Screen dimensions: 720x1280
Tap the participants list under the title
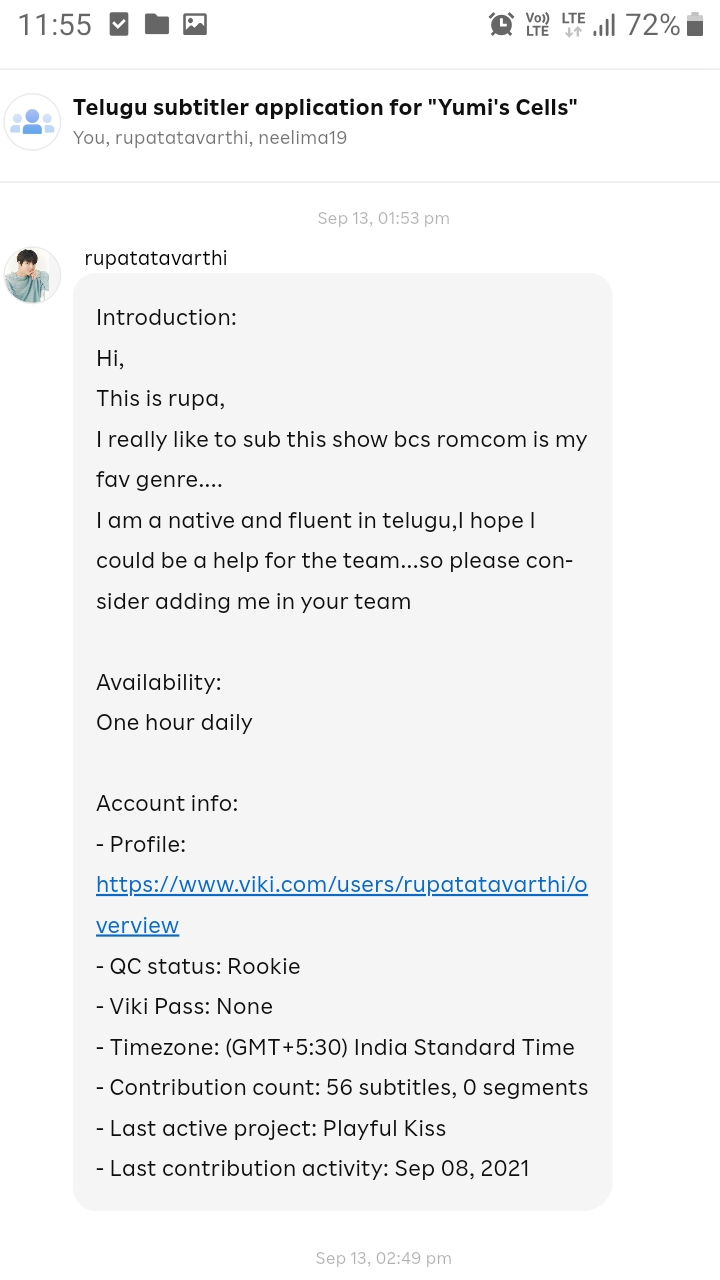(x=210, y=138)
